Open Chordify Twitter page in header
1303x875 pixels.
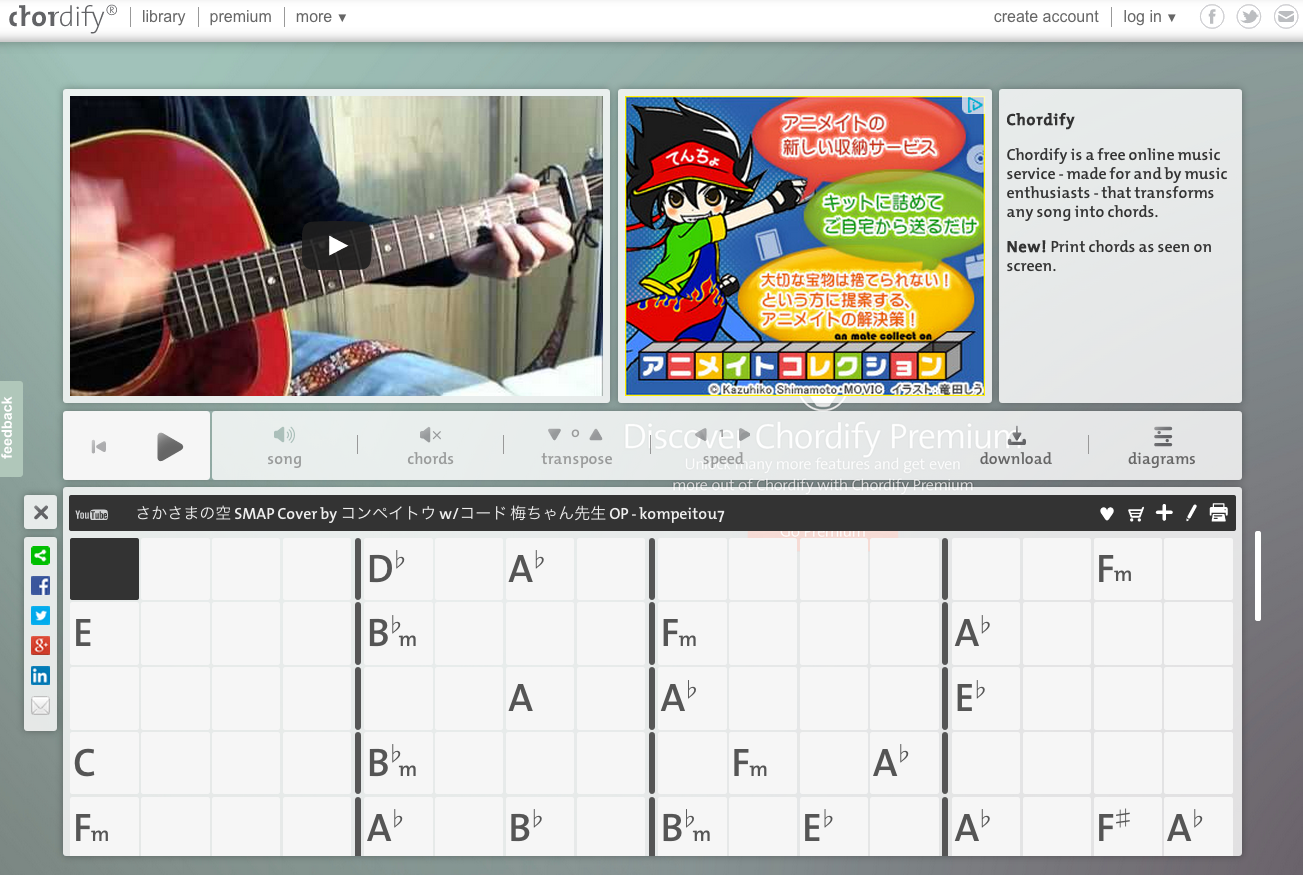click(1248, 17)
